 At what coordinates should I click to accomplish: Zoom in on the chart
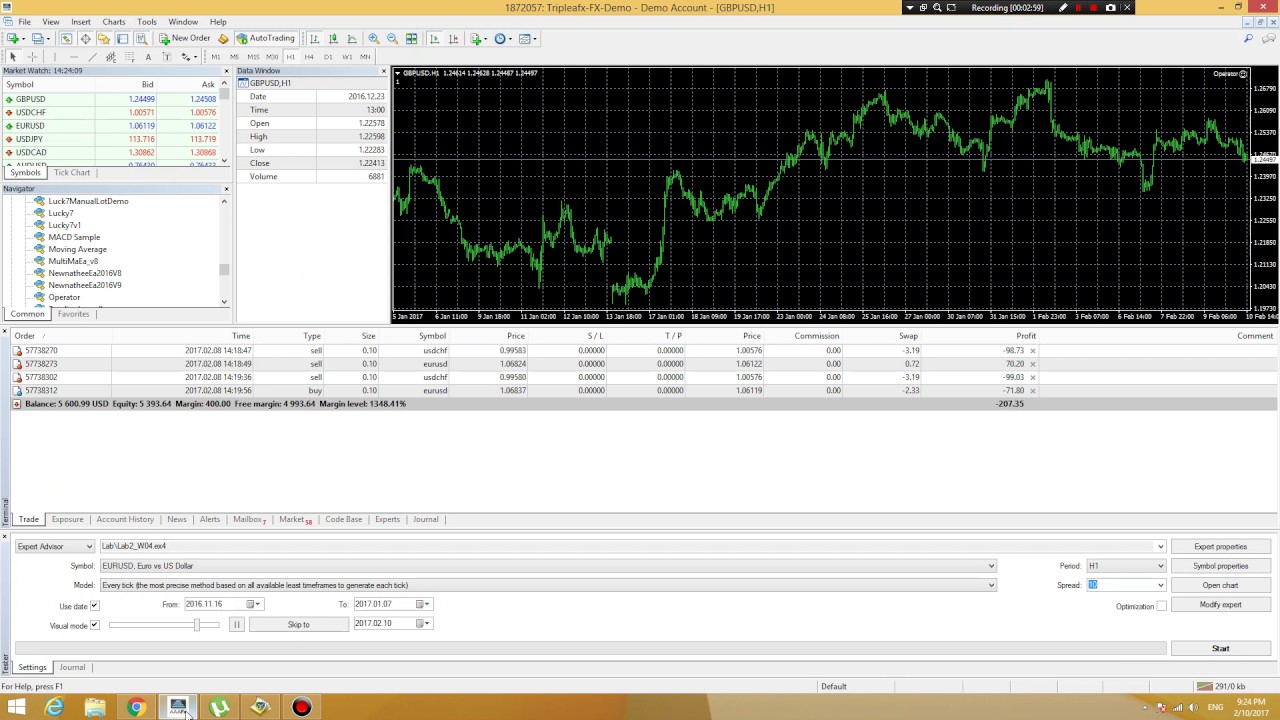click(373, 39)
